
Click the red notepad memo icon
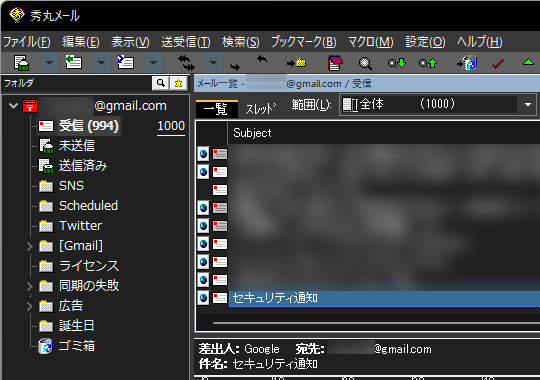pos(335,63)
